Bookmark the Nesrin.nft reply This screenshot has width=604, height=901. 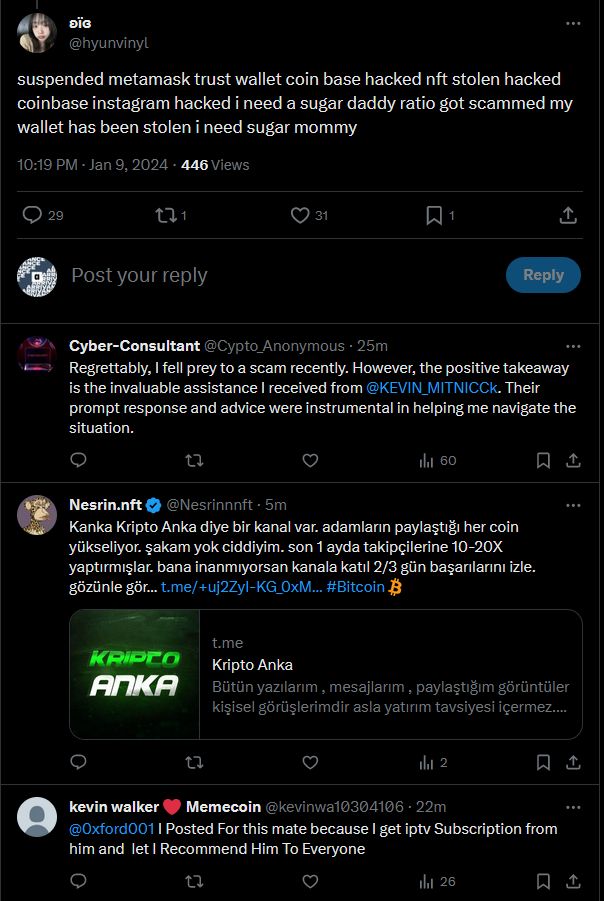tap(543, 762)
